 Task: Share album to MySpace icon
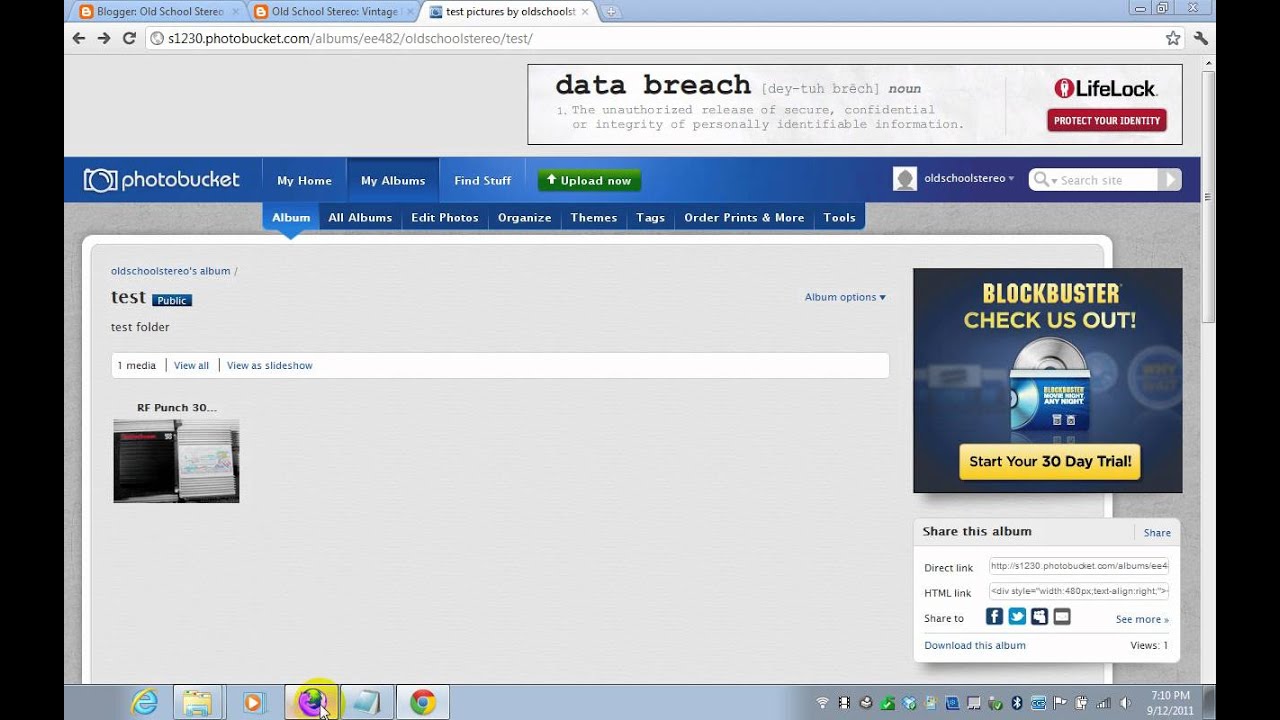click(1040, 617)
